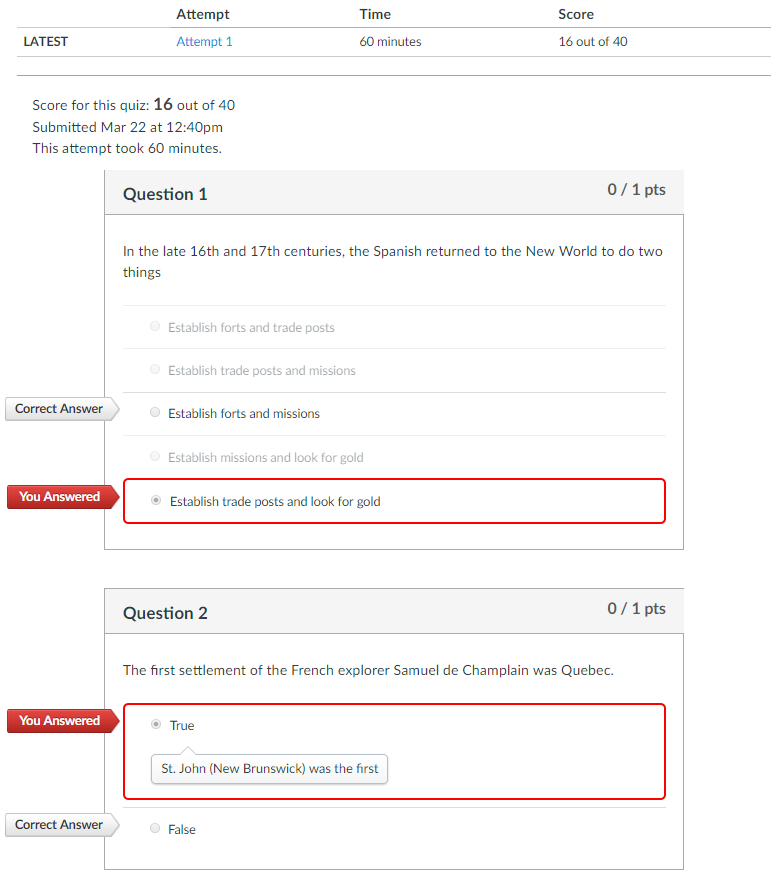The height and width of the screenshot is (888, 774).
Task: Click Question 2 You Answered red tag
Action: click(62, 721)
